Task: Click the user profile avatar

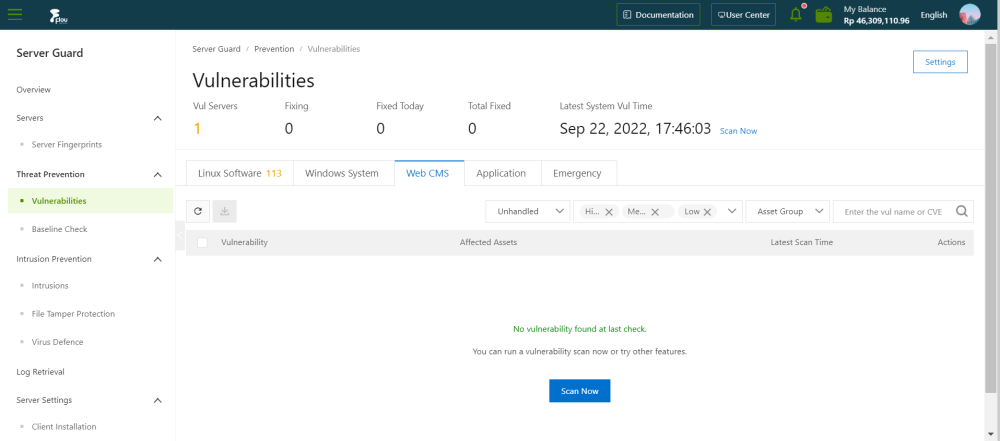Action: click(x=969, y=15)
